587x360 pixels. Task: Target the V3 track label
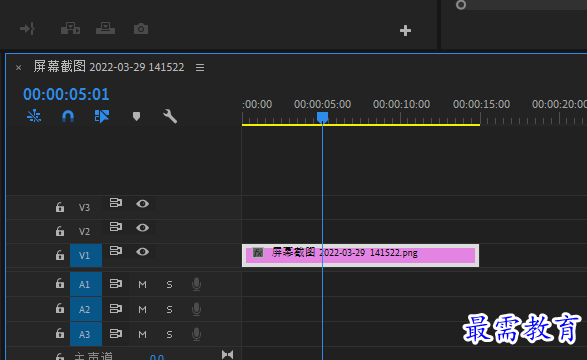pyautogui.click(x=84, y=207)
